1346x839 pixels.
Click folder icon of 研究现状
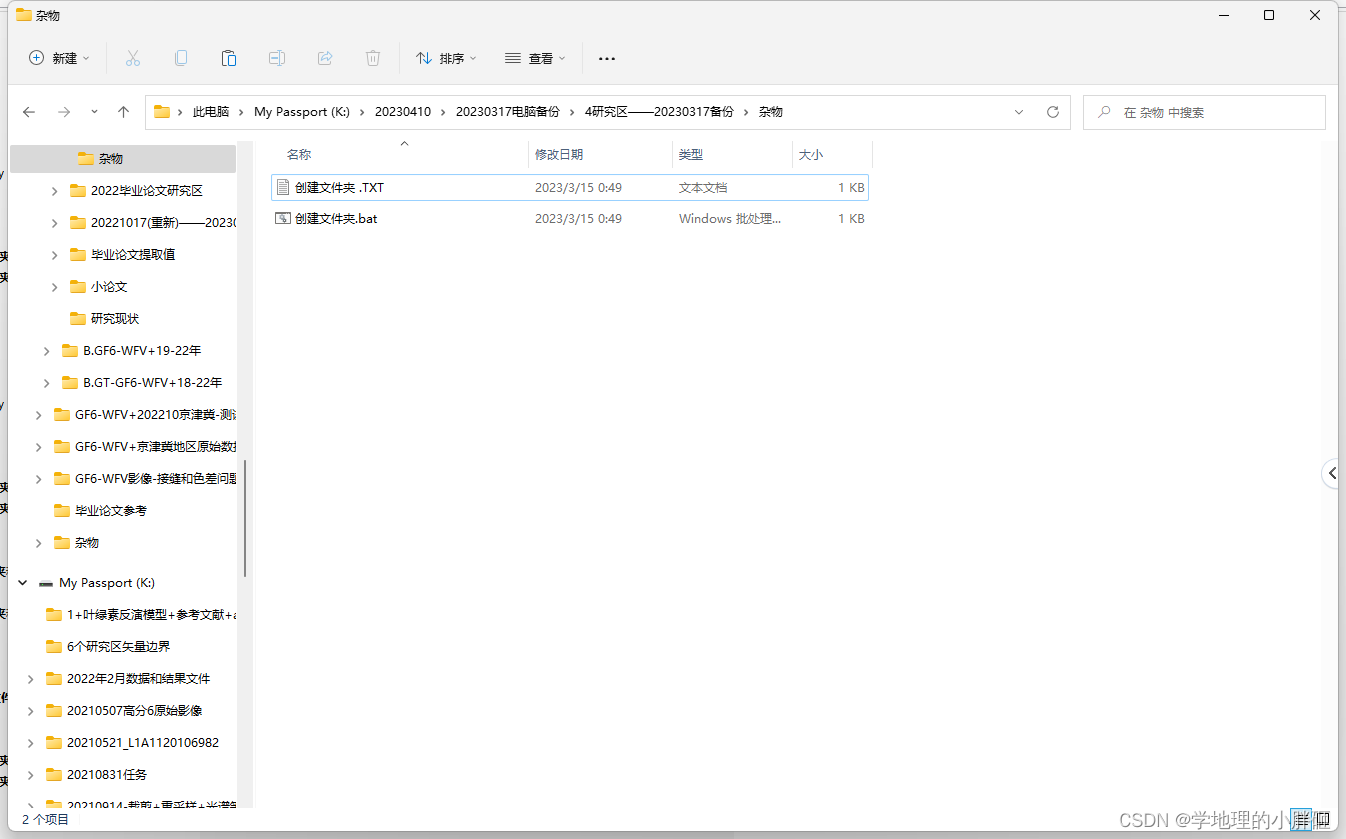tap(78, 318)
